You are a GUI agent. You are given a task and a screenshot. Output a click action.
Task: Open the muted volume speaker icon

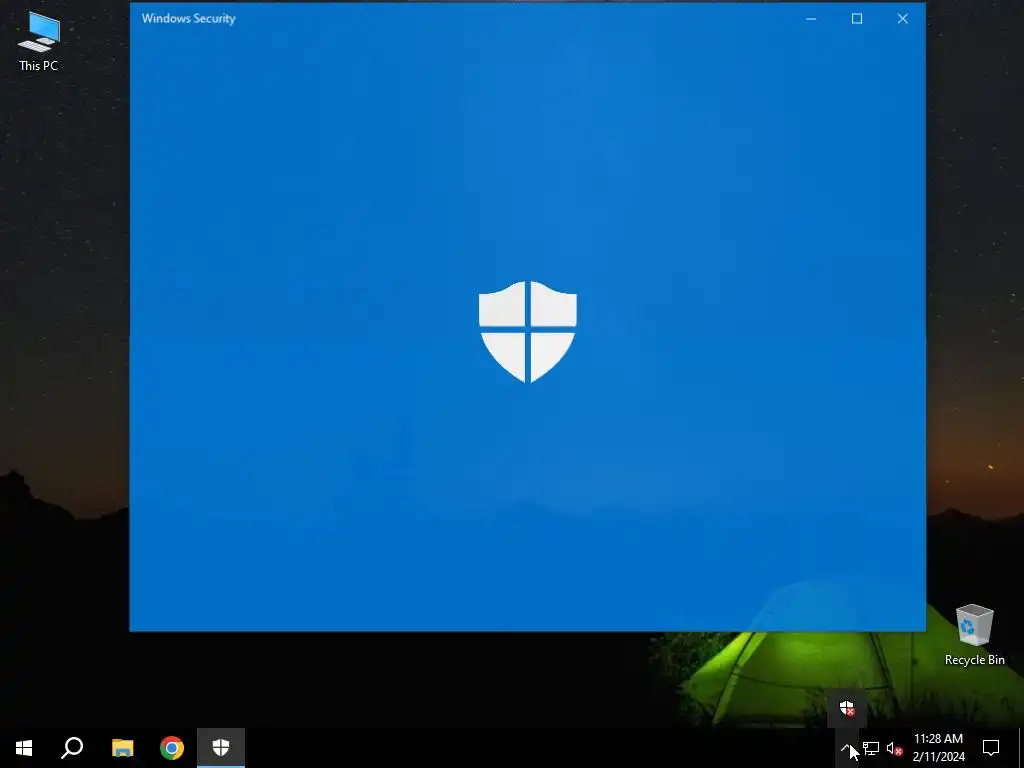click(x=894, y=748)
